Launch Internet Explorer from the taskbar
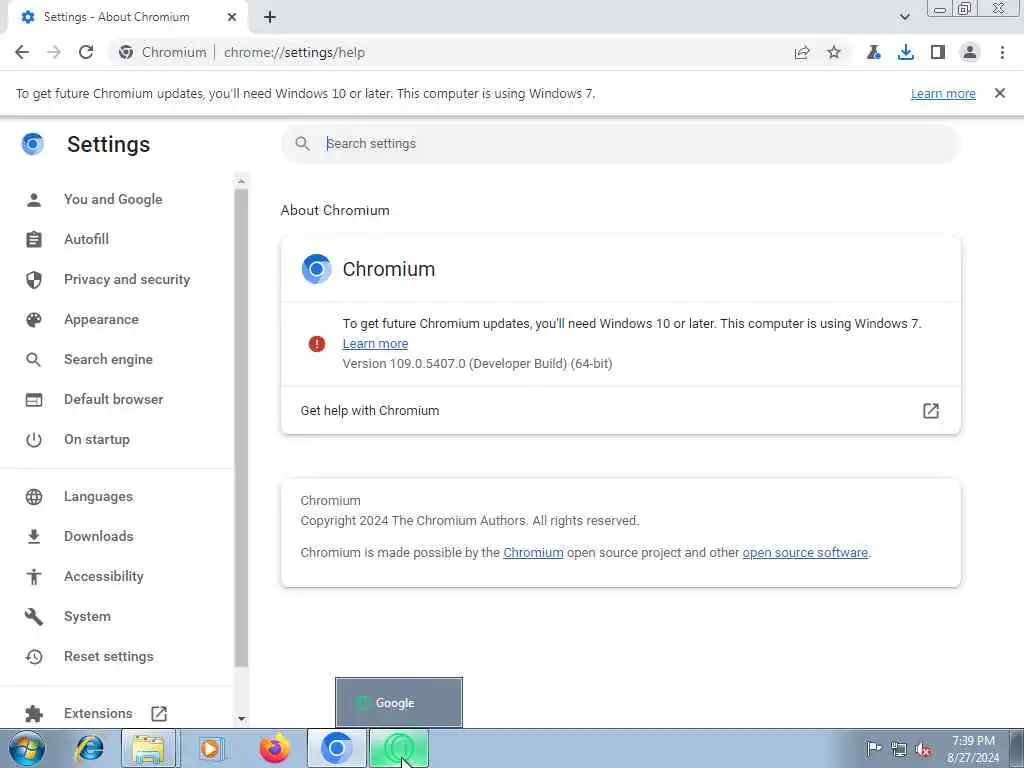This screenshot has height=768, width=1024. (89, 748)
